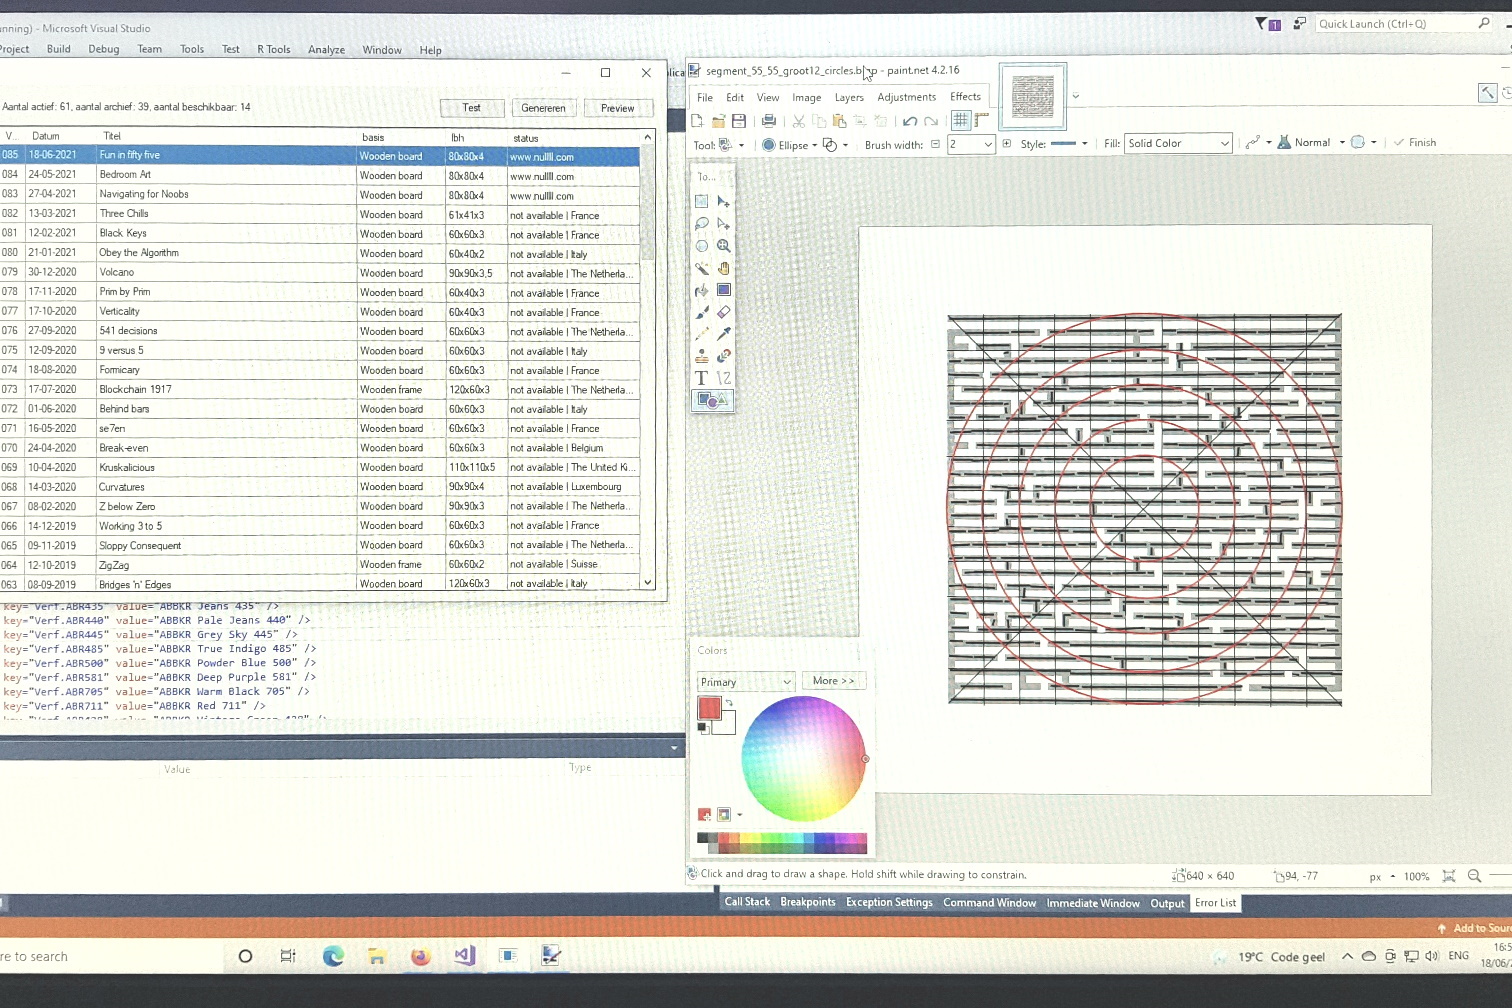Open the Normal blend mode dropdown
The width and height of the screenshot is (1512, 1008).
1311,143
